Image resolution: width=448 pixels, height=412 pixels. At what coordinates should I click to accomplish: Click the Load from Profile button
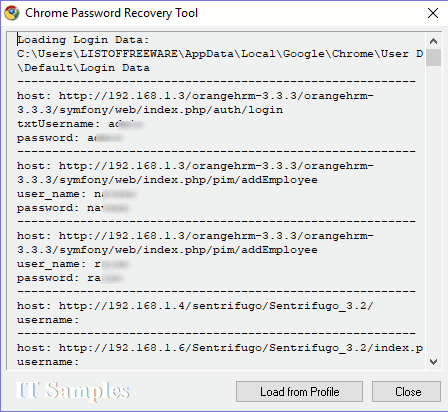coord(299,392)
